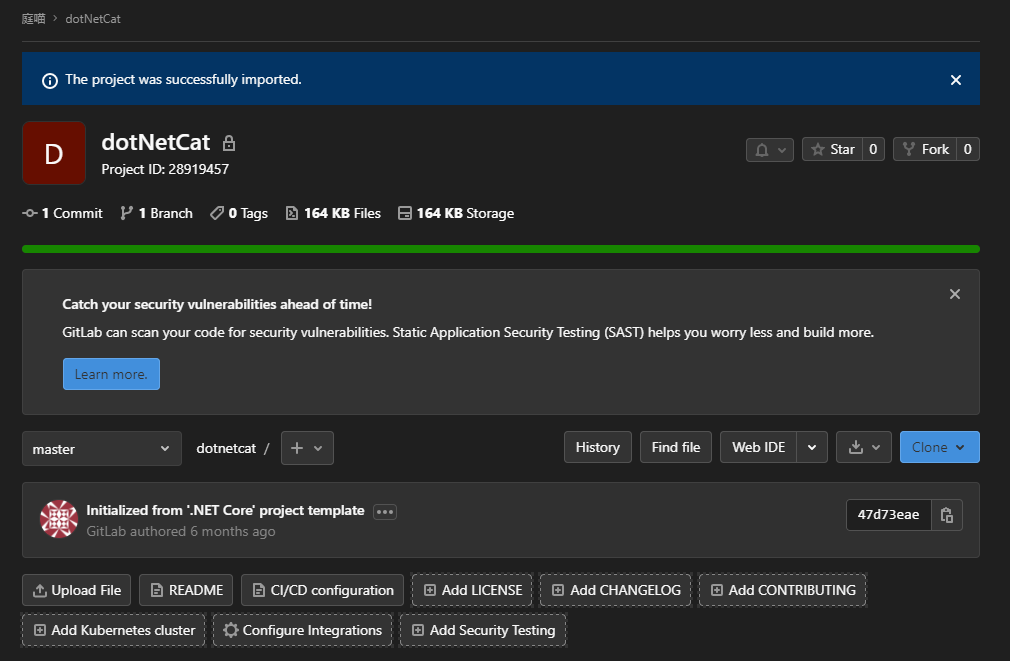View the 1 Branch link
This screenshot has width=1010, height=661.
[x=156, y=213]
